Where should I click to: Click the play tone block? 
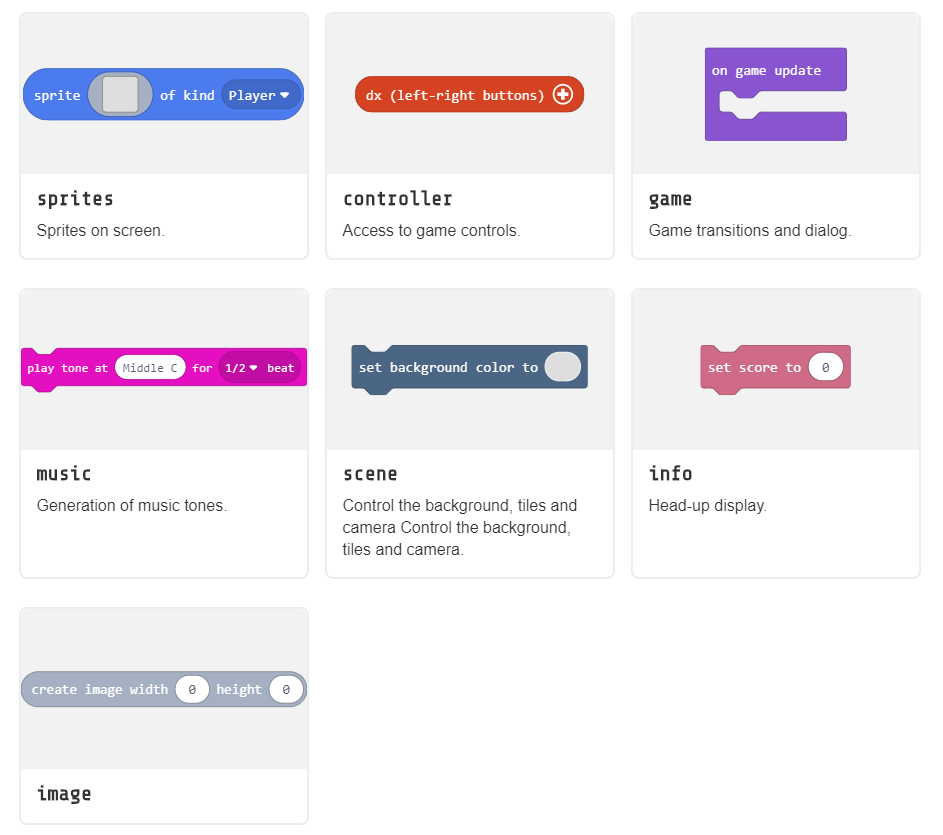point(164,369)
